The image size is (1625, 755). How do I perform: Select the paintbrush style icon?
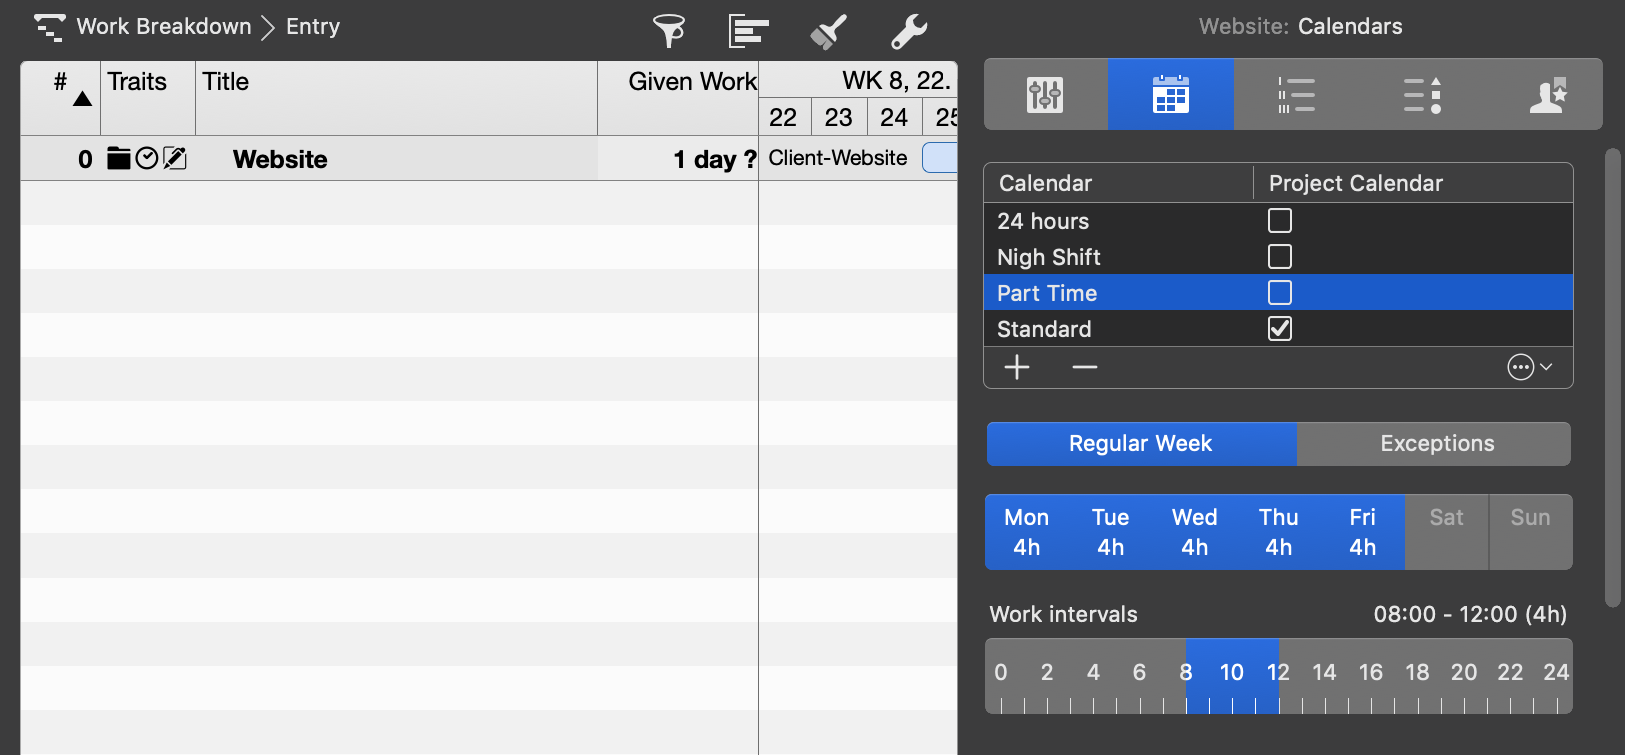pyautogui.click(x=828, y=31)
